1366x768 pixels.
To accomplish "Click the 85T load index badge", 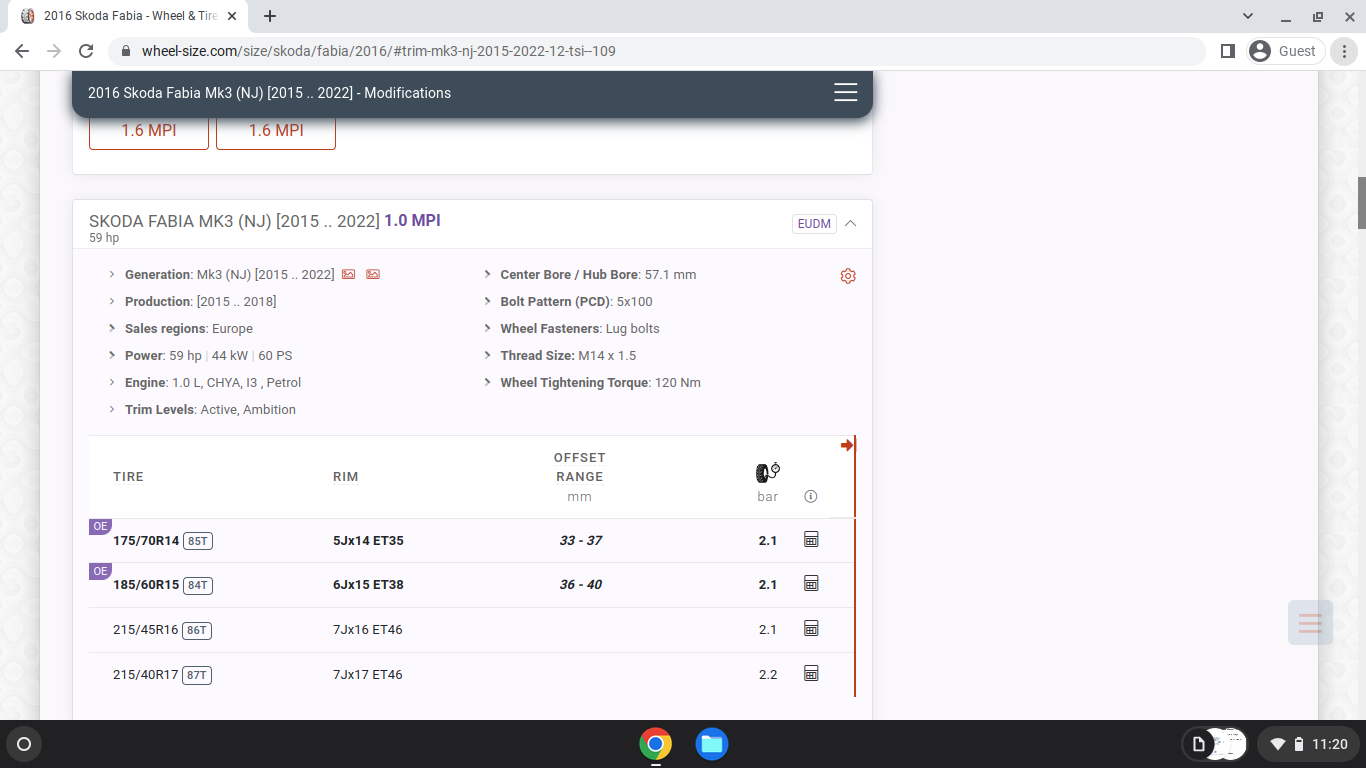I will [198, 541].
